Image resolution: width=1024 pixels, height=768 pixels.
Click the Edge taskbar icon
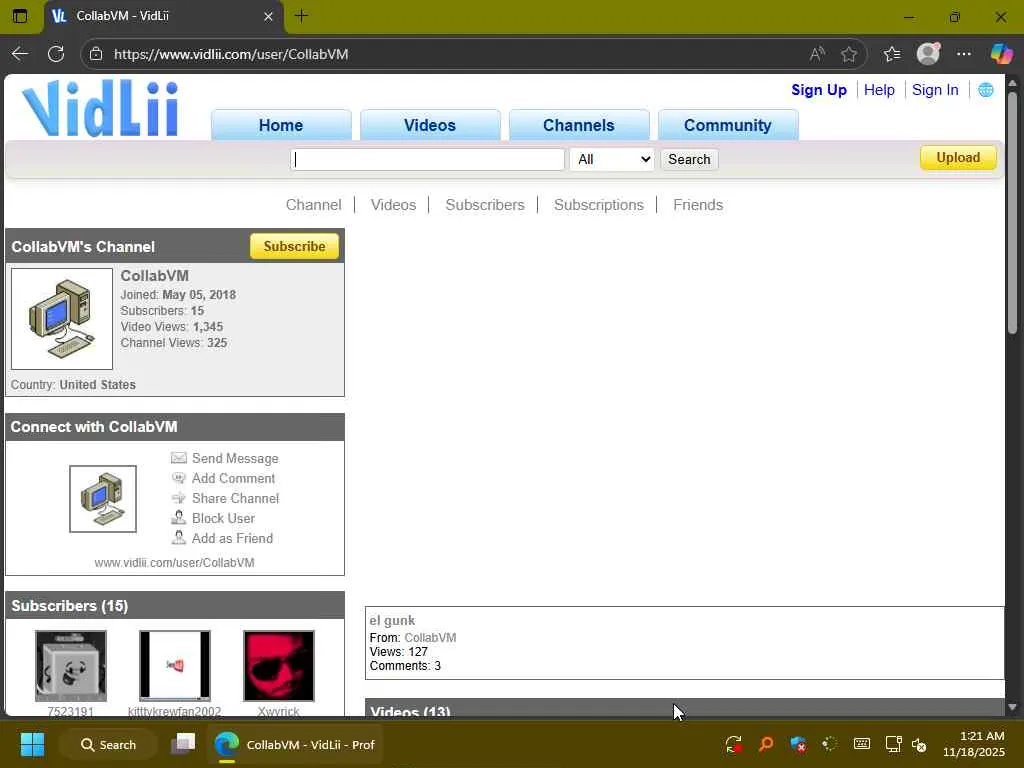[x=227, y=744]
